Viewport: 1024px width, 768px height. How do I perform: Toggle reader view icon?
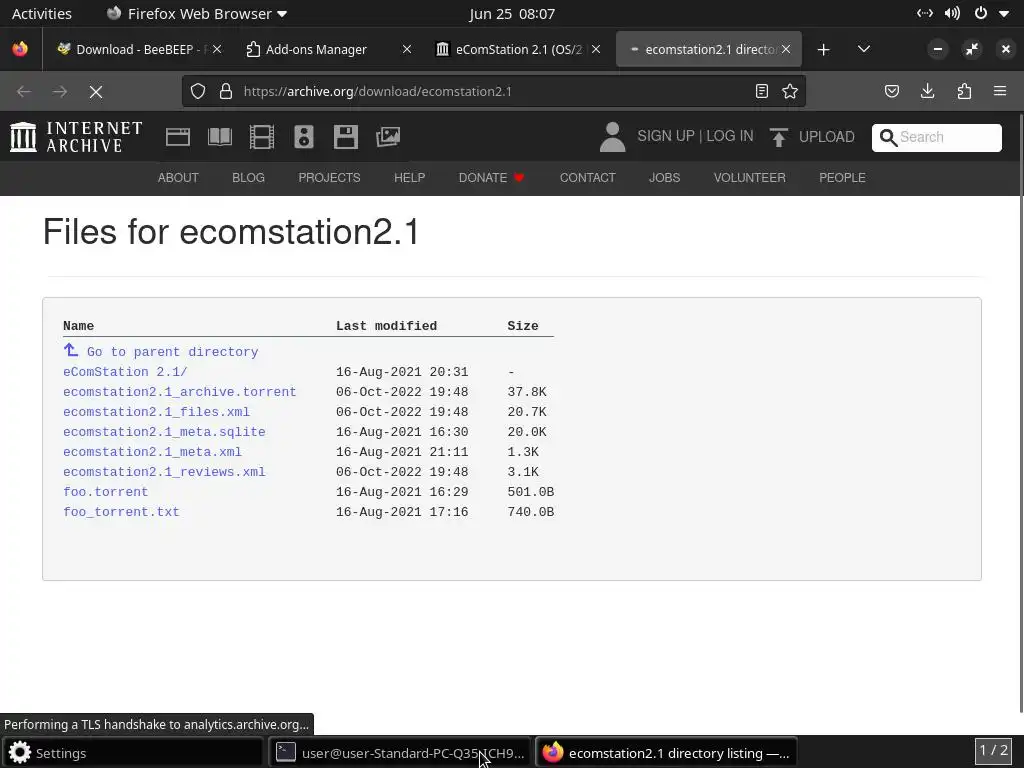pyautogui.click(x=761, y=91)
